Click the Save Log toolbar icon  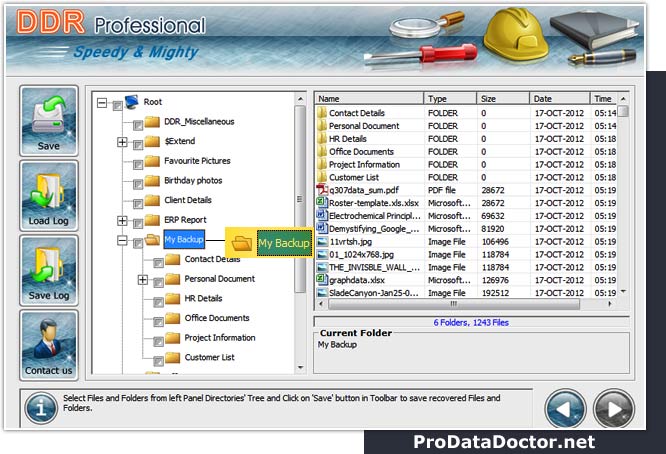49,271
